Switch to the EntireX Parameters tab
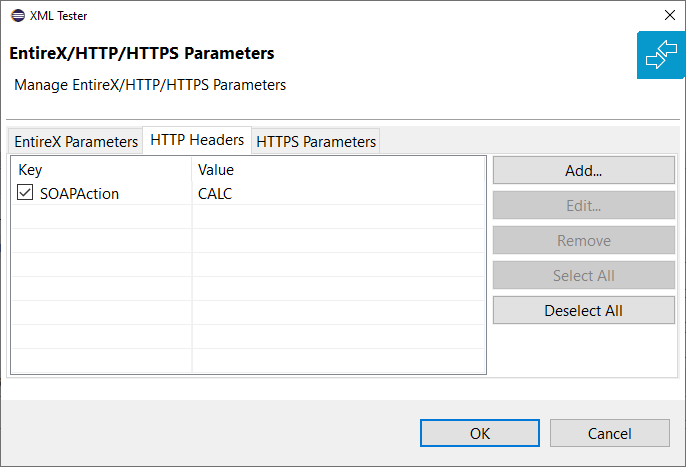 click(x=76, y=141)
